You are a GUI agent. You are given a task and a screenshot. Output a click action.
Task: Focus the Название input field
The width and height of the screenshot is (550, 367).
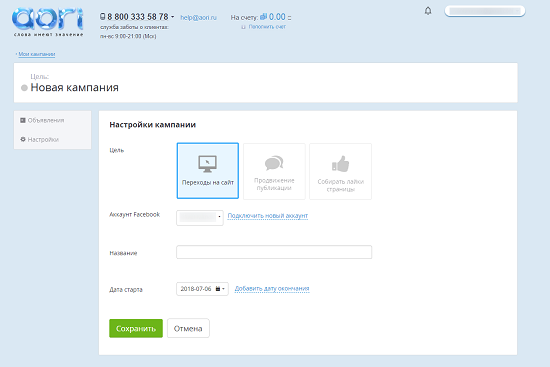(274, 252)
